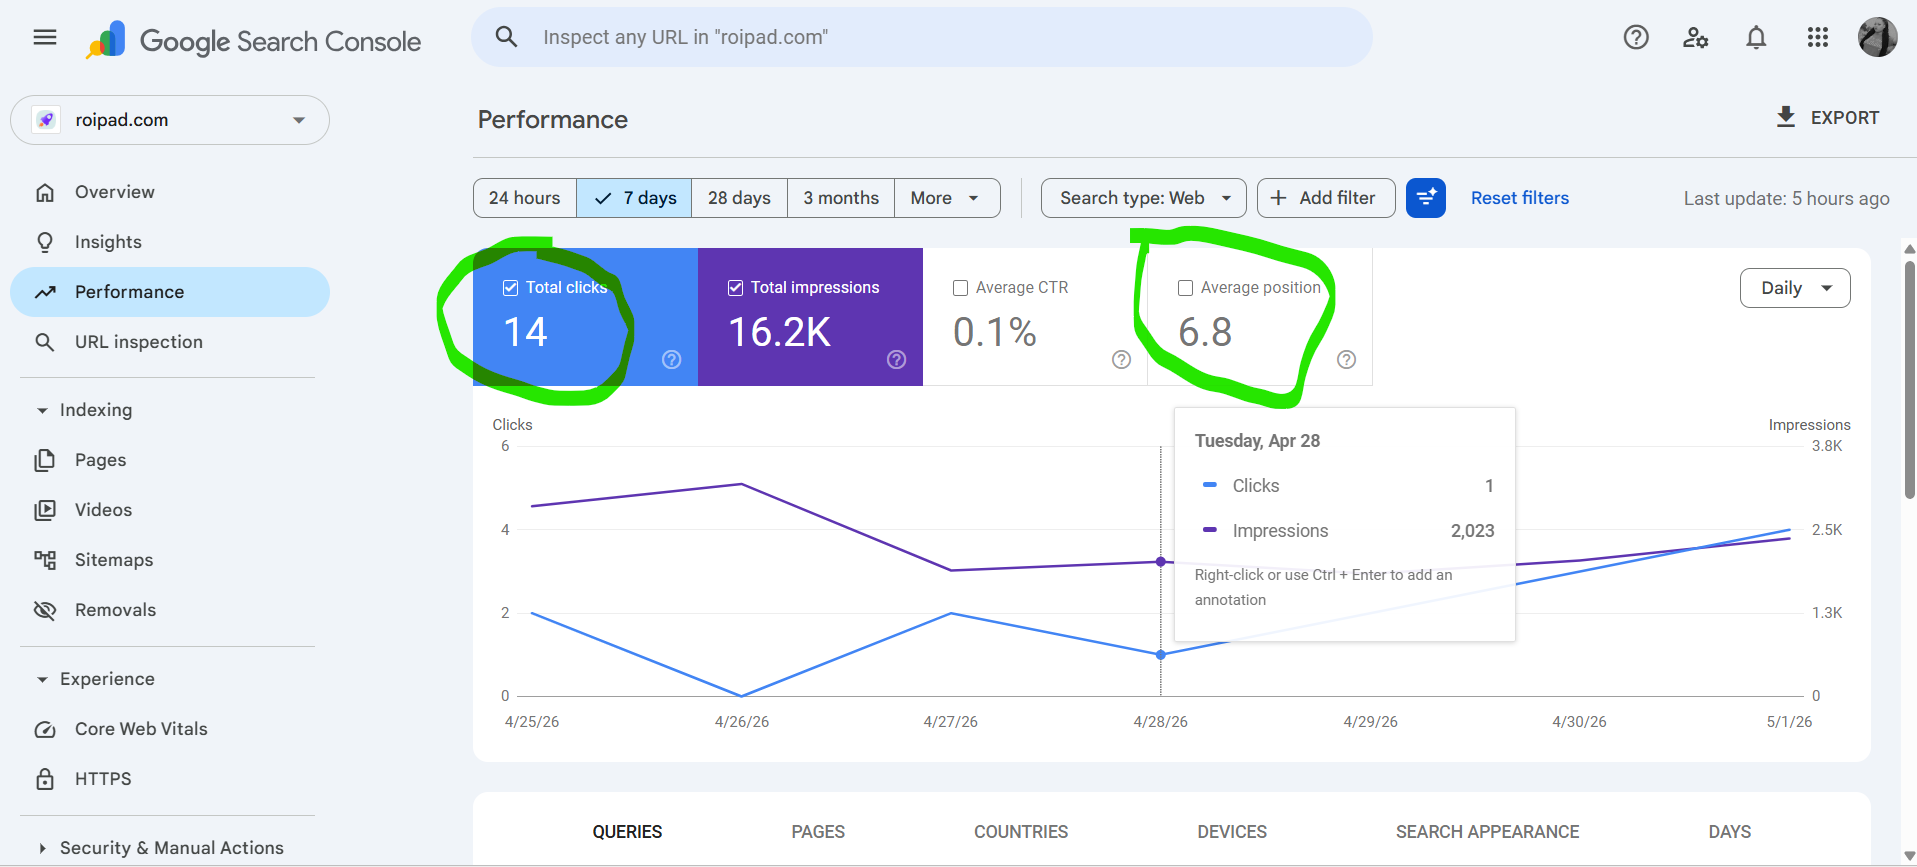Select the 24 hours date range
This screenshot has width=1917, height=867.
pyautogui.click(x=525, y=198)
